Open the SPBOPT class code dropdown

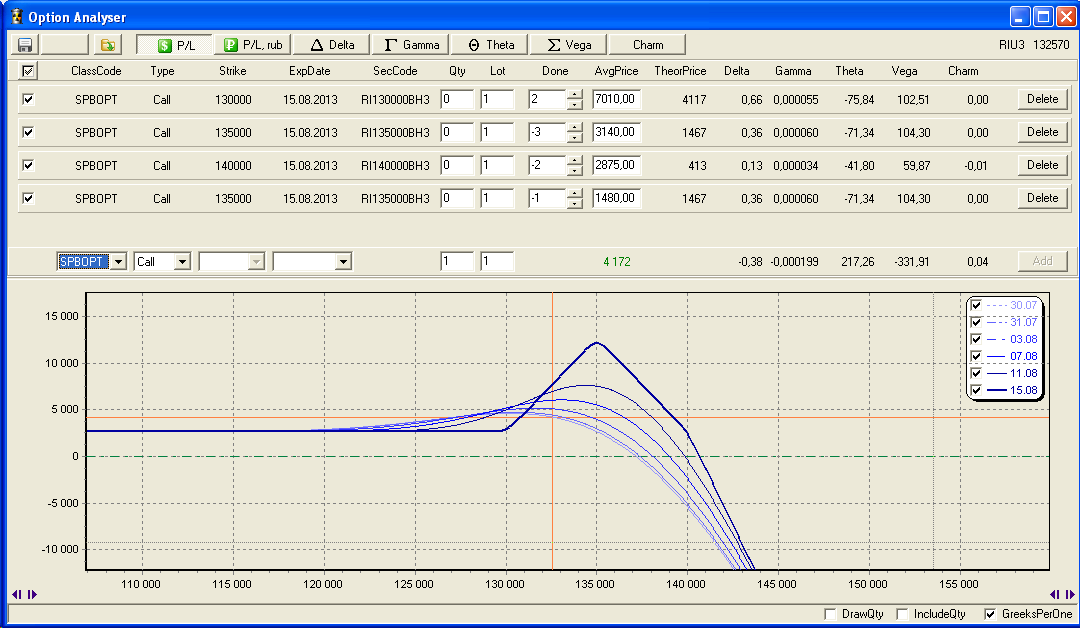pyautogui.click(x=118, y=262)
